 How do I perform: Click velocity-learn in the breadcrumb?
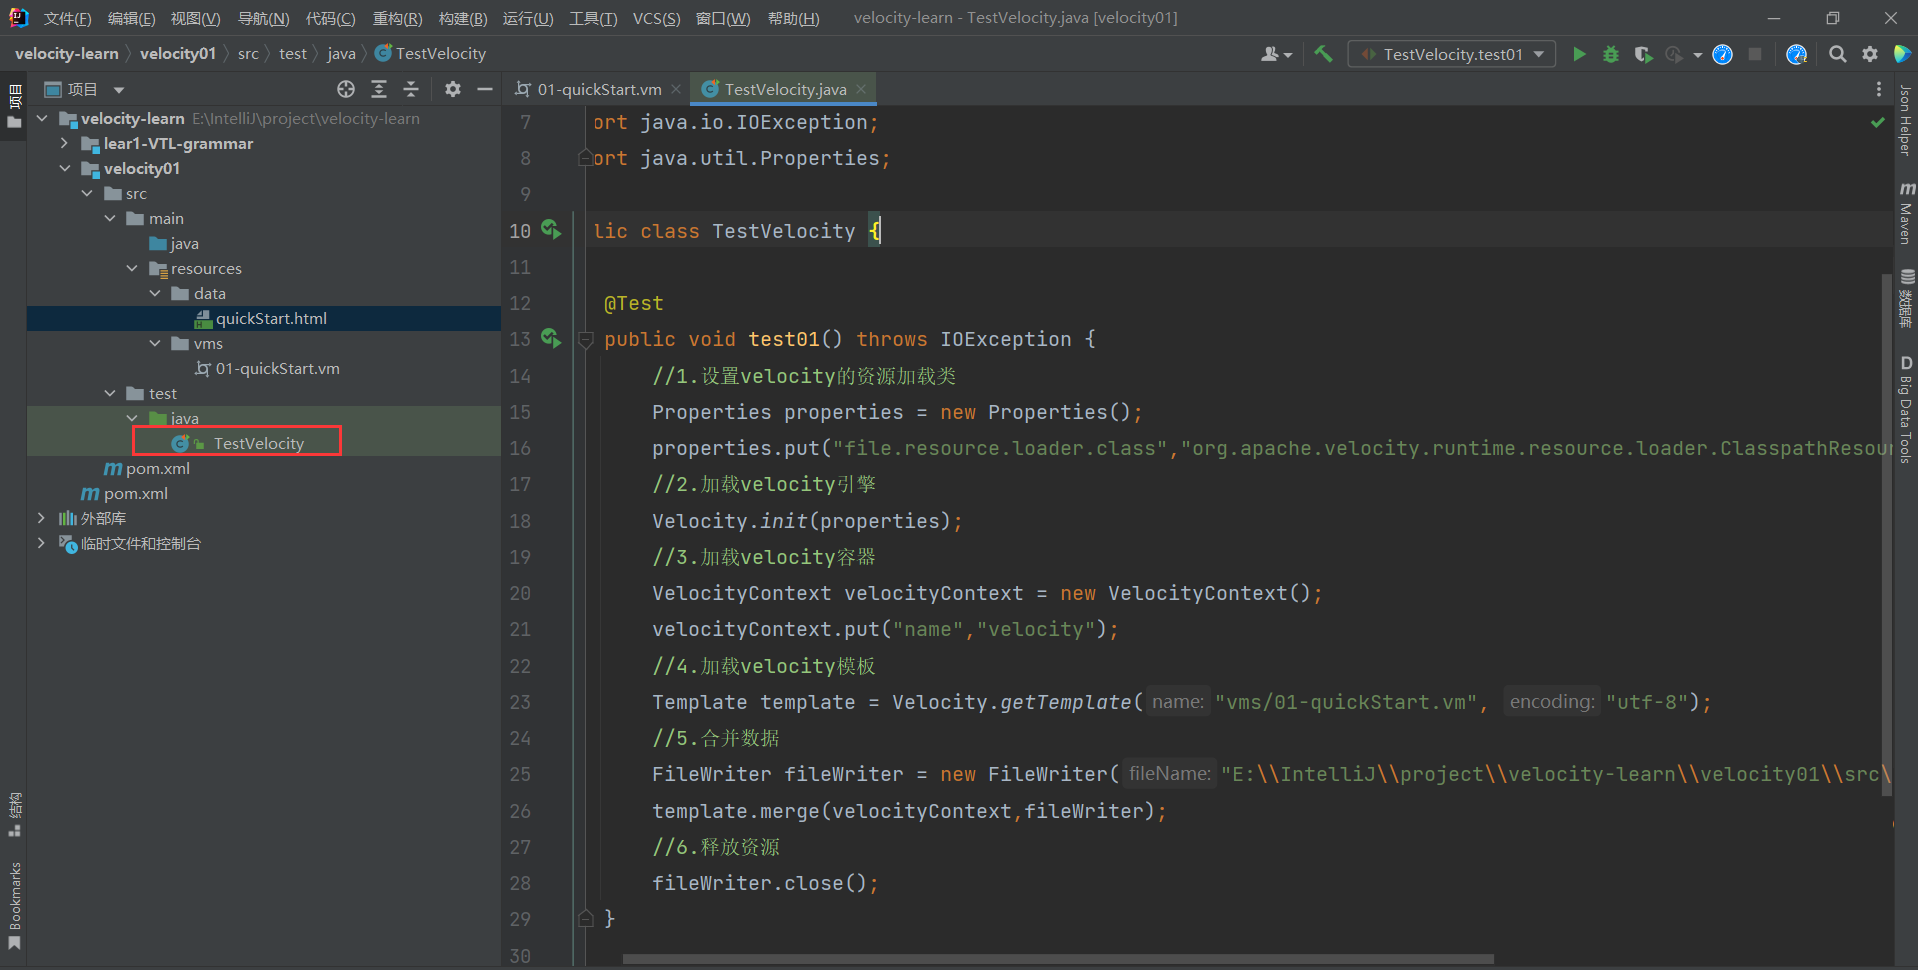[66, 53]
